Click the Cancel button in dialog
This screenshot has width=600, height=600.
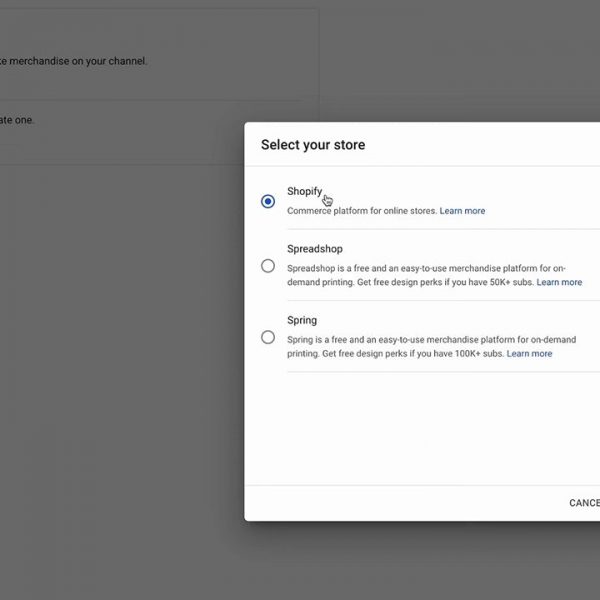pyautogui.click(x=584, y=502)
